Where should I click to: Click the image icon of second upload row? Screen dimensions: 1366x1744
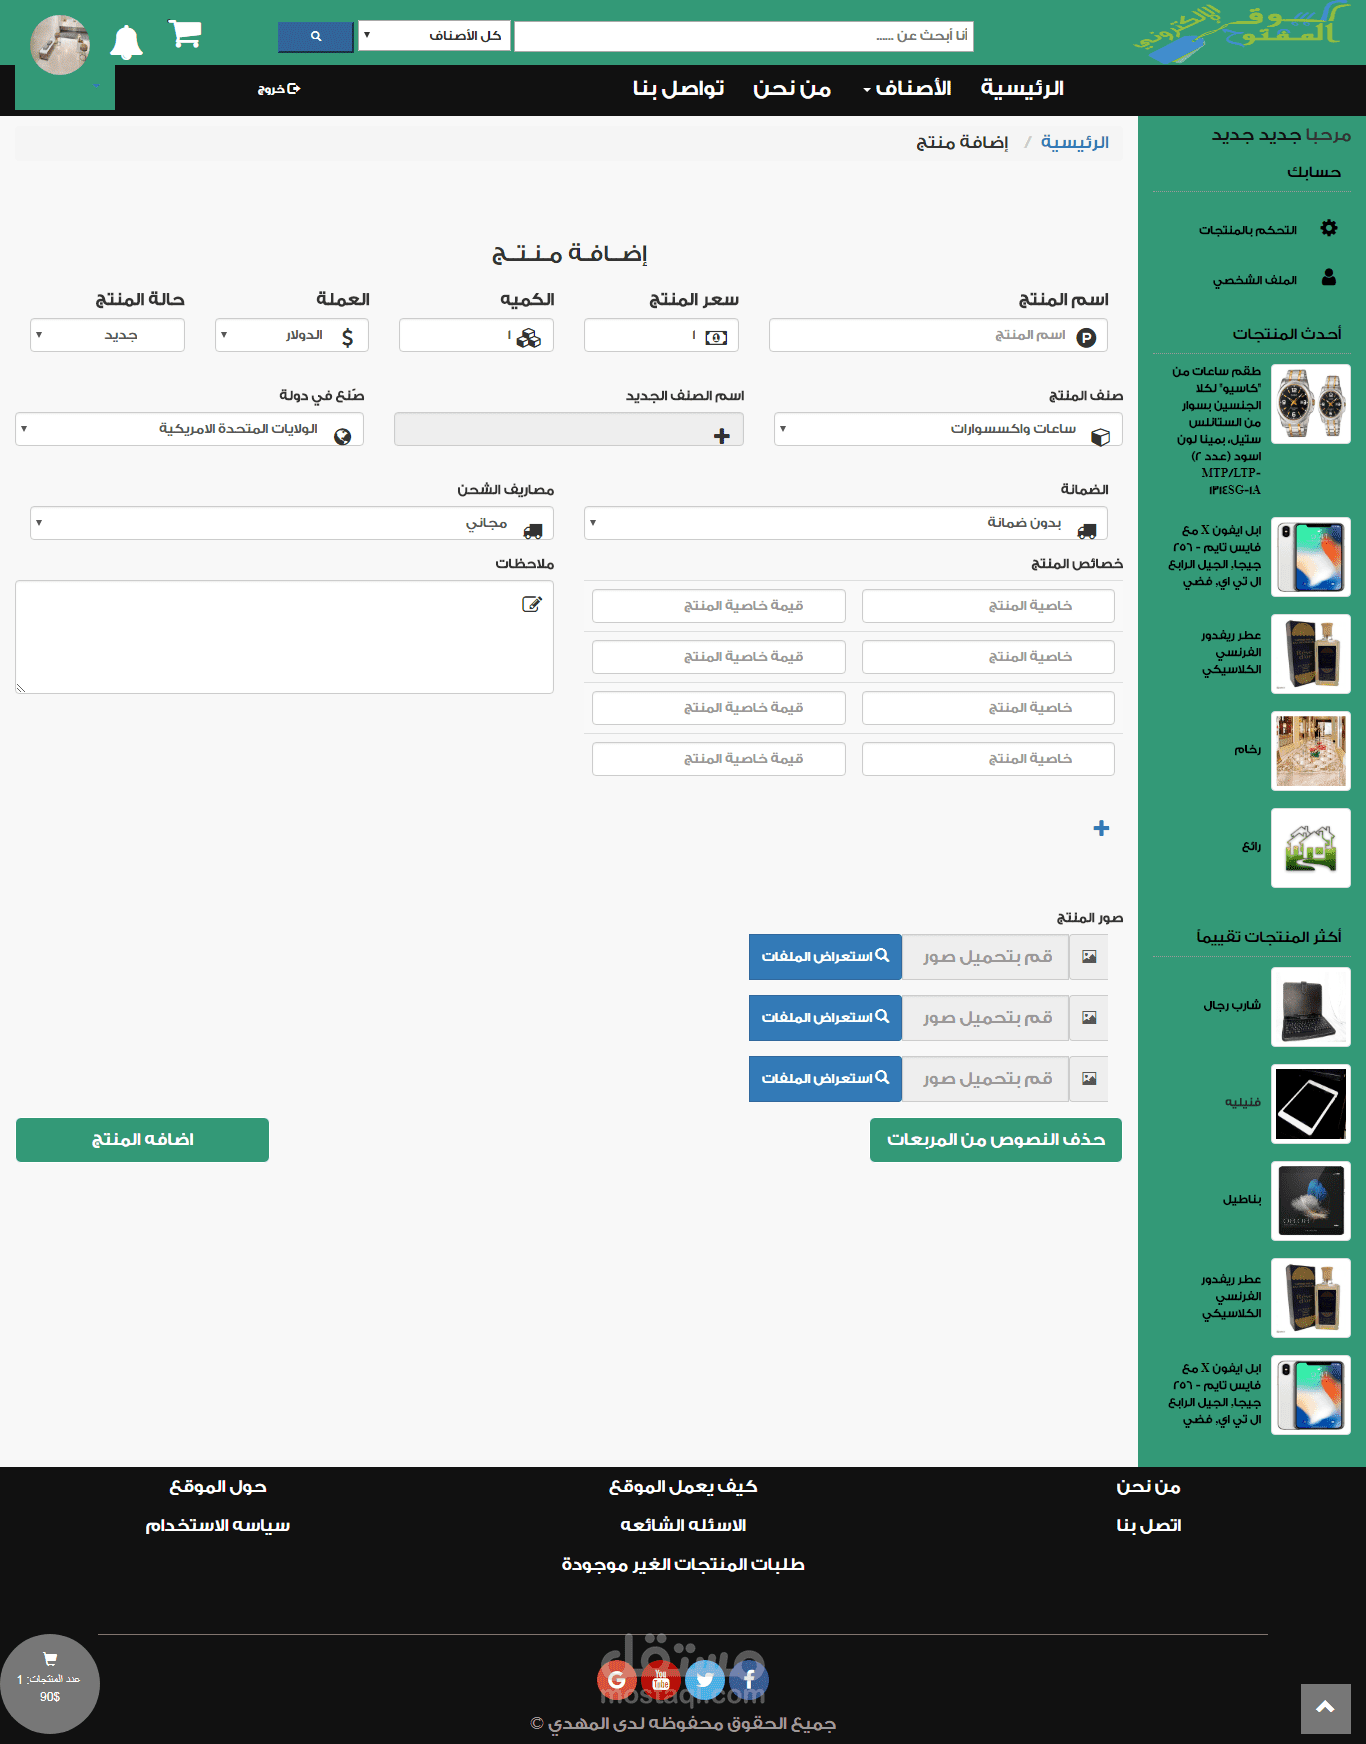click(1089, 1018)
